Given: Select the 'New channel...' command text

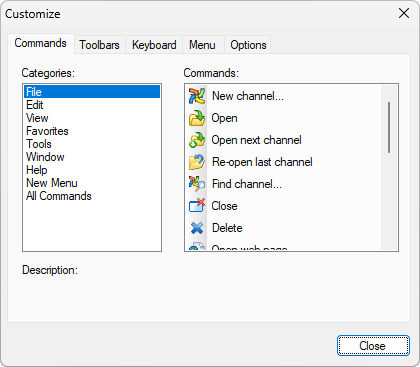Looking at the screenshot, I should coord(248,96).
